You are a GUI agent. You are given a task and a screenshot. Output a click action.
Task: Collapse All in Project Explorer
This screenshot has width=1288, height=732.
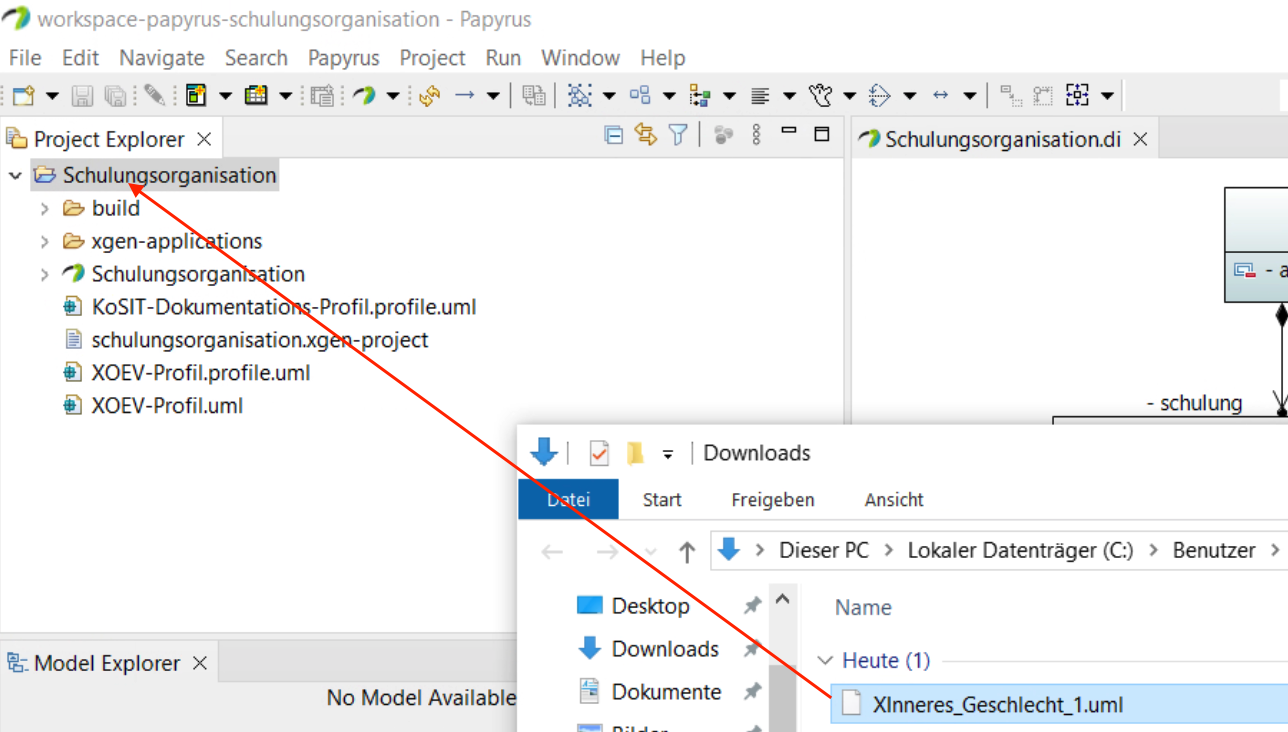pos(614,135)
